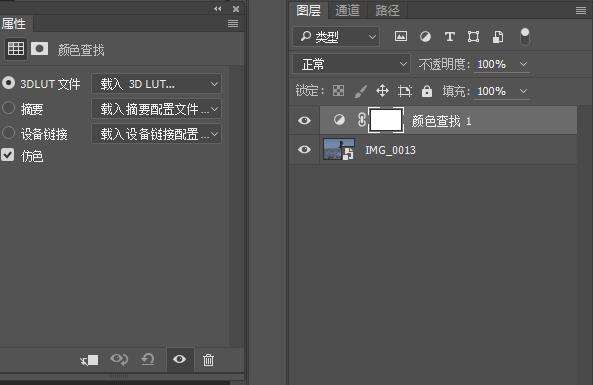Filter for adjustment layers icon
Viewport: 593px width, 385px height.
click(x=425, y=37)
